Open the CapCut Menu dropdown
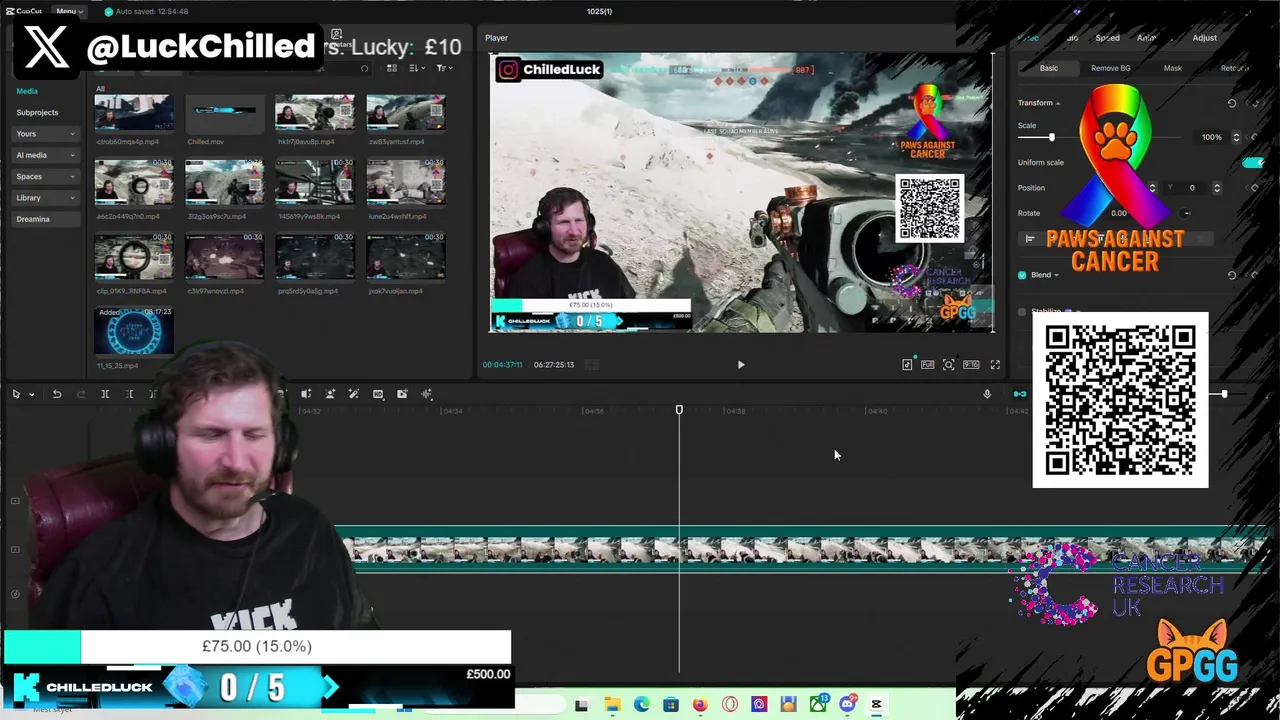1280x720 pixels. (x=69, y=11)
